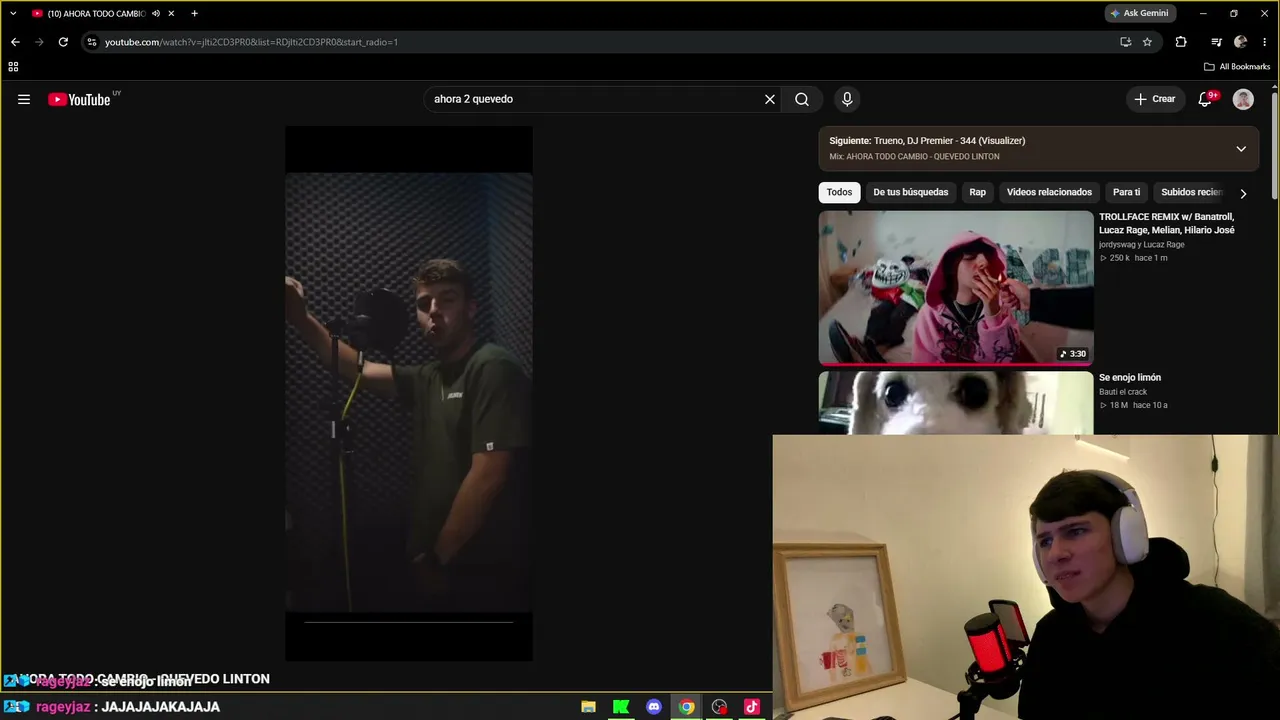Open the Se enojo limón thumbnail
The height and width of the screenshot is (720, 1280).
point(956,403)
